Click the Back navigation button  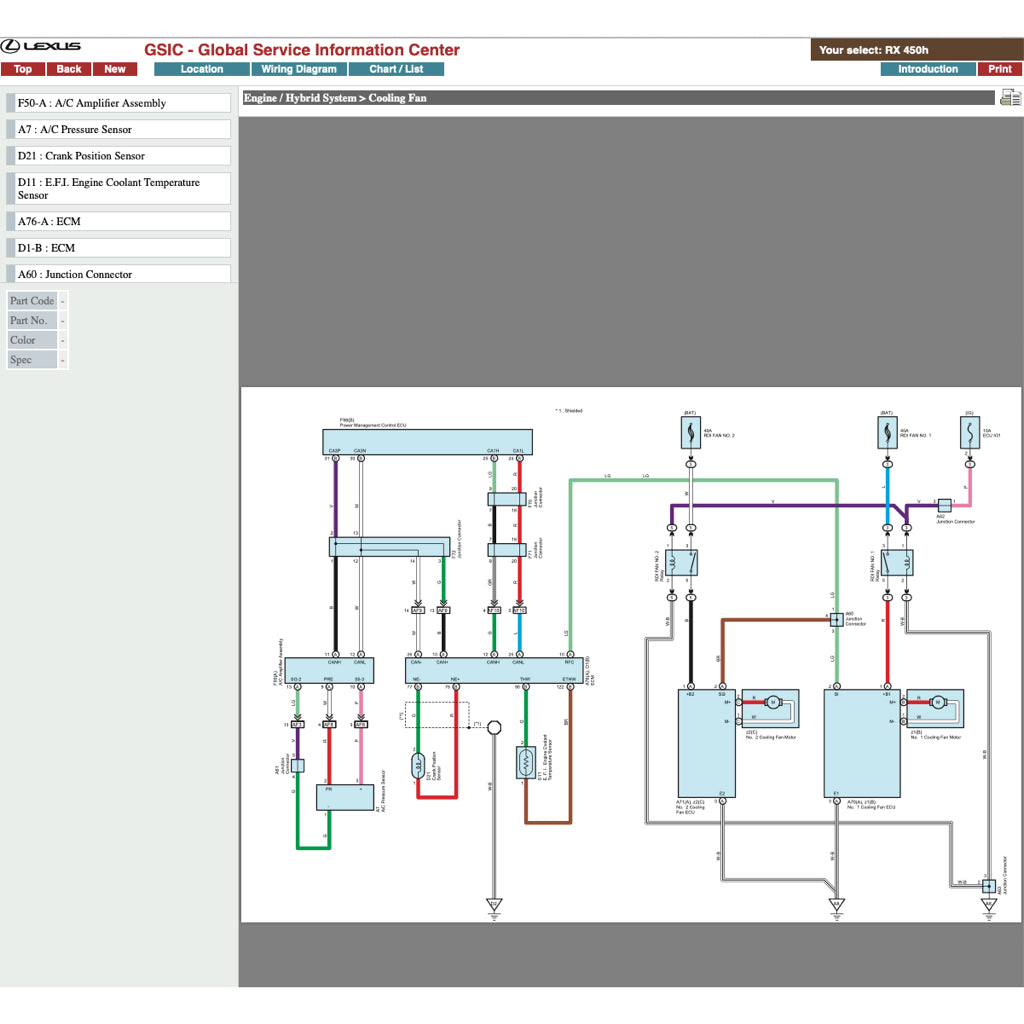pyautogui.click(x=69, y=69)
